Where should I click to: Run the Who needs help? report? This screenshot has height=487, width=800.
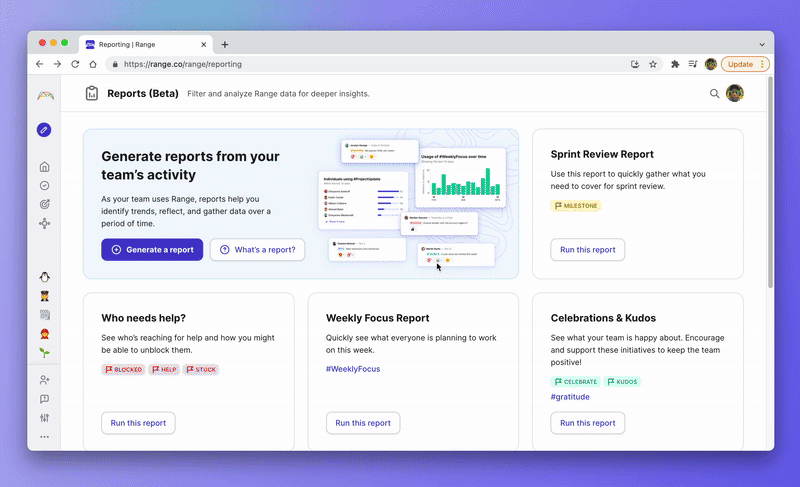point(138,423)
